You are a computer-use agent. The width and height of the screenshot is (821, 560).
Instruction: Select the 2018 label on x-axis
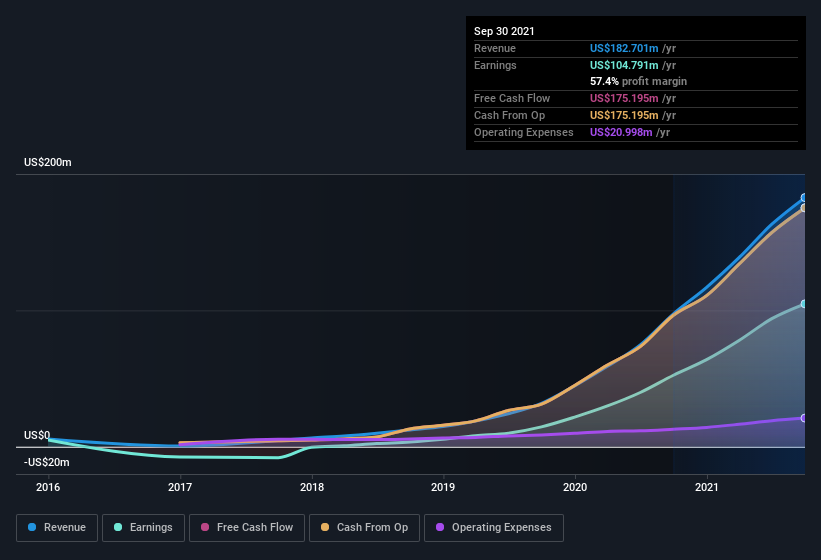(312, 487)
